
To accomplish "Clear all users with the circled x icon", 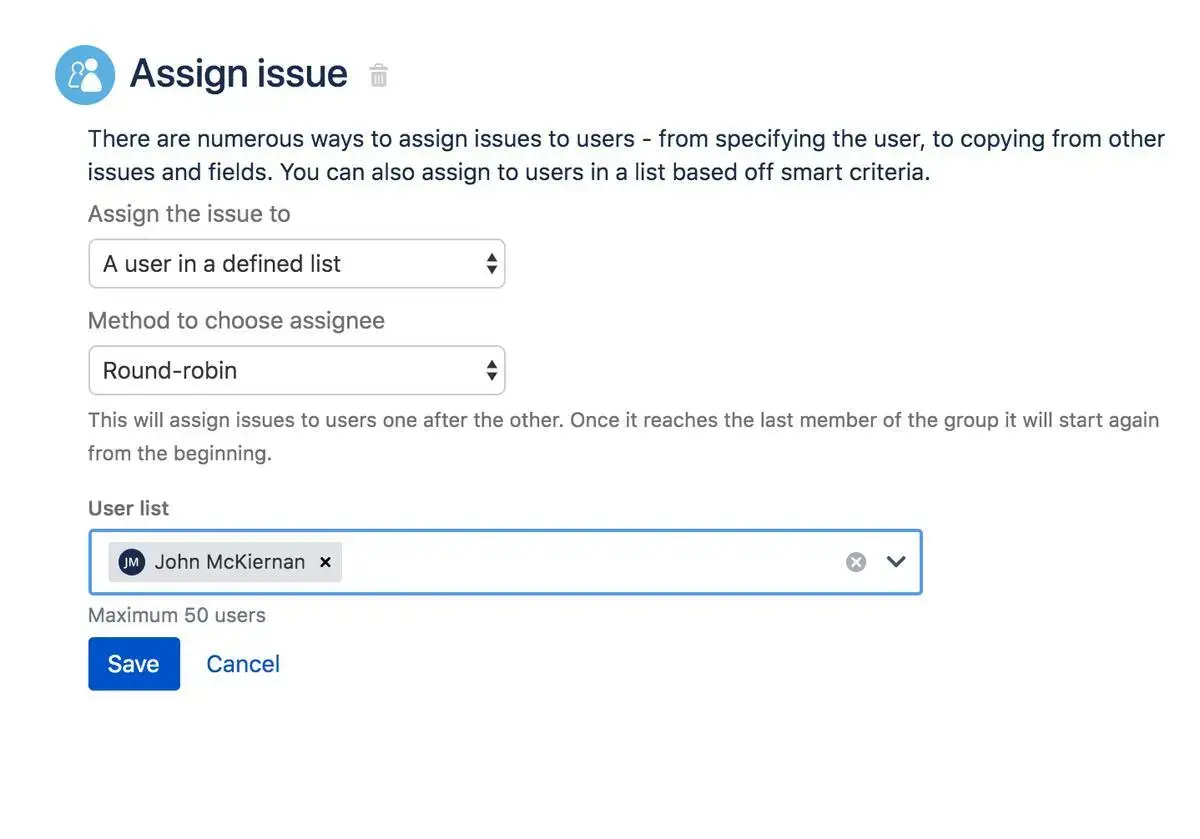I will [x=856, y=562].
